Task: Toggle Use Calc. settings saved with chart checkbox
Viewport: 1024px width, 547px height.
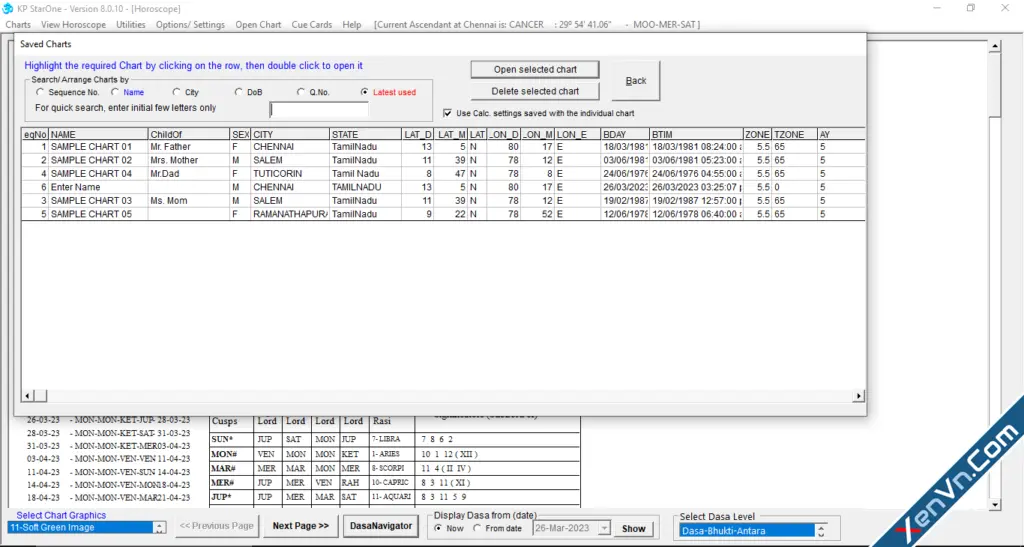Action: coord(447,113)
